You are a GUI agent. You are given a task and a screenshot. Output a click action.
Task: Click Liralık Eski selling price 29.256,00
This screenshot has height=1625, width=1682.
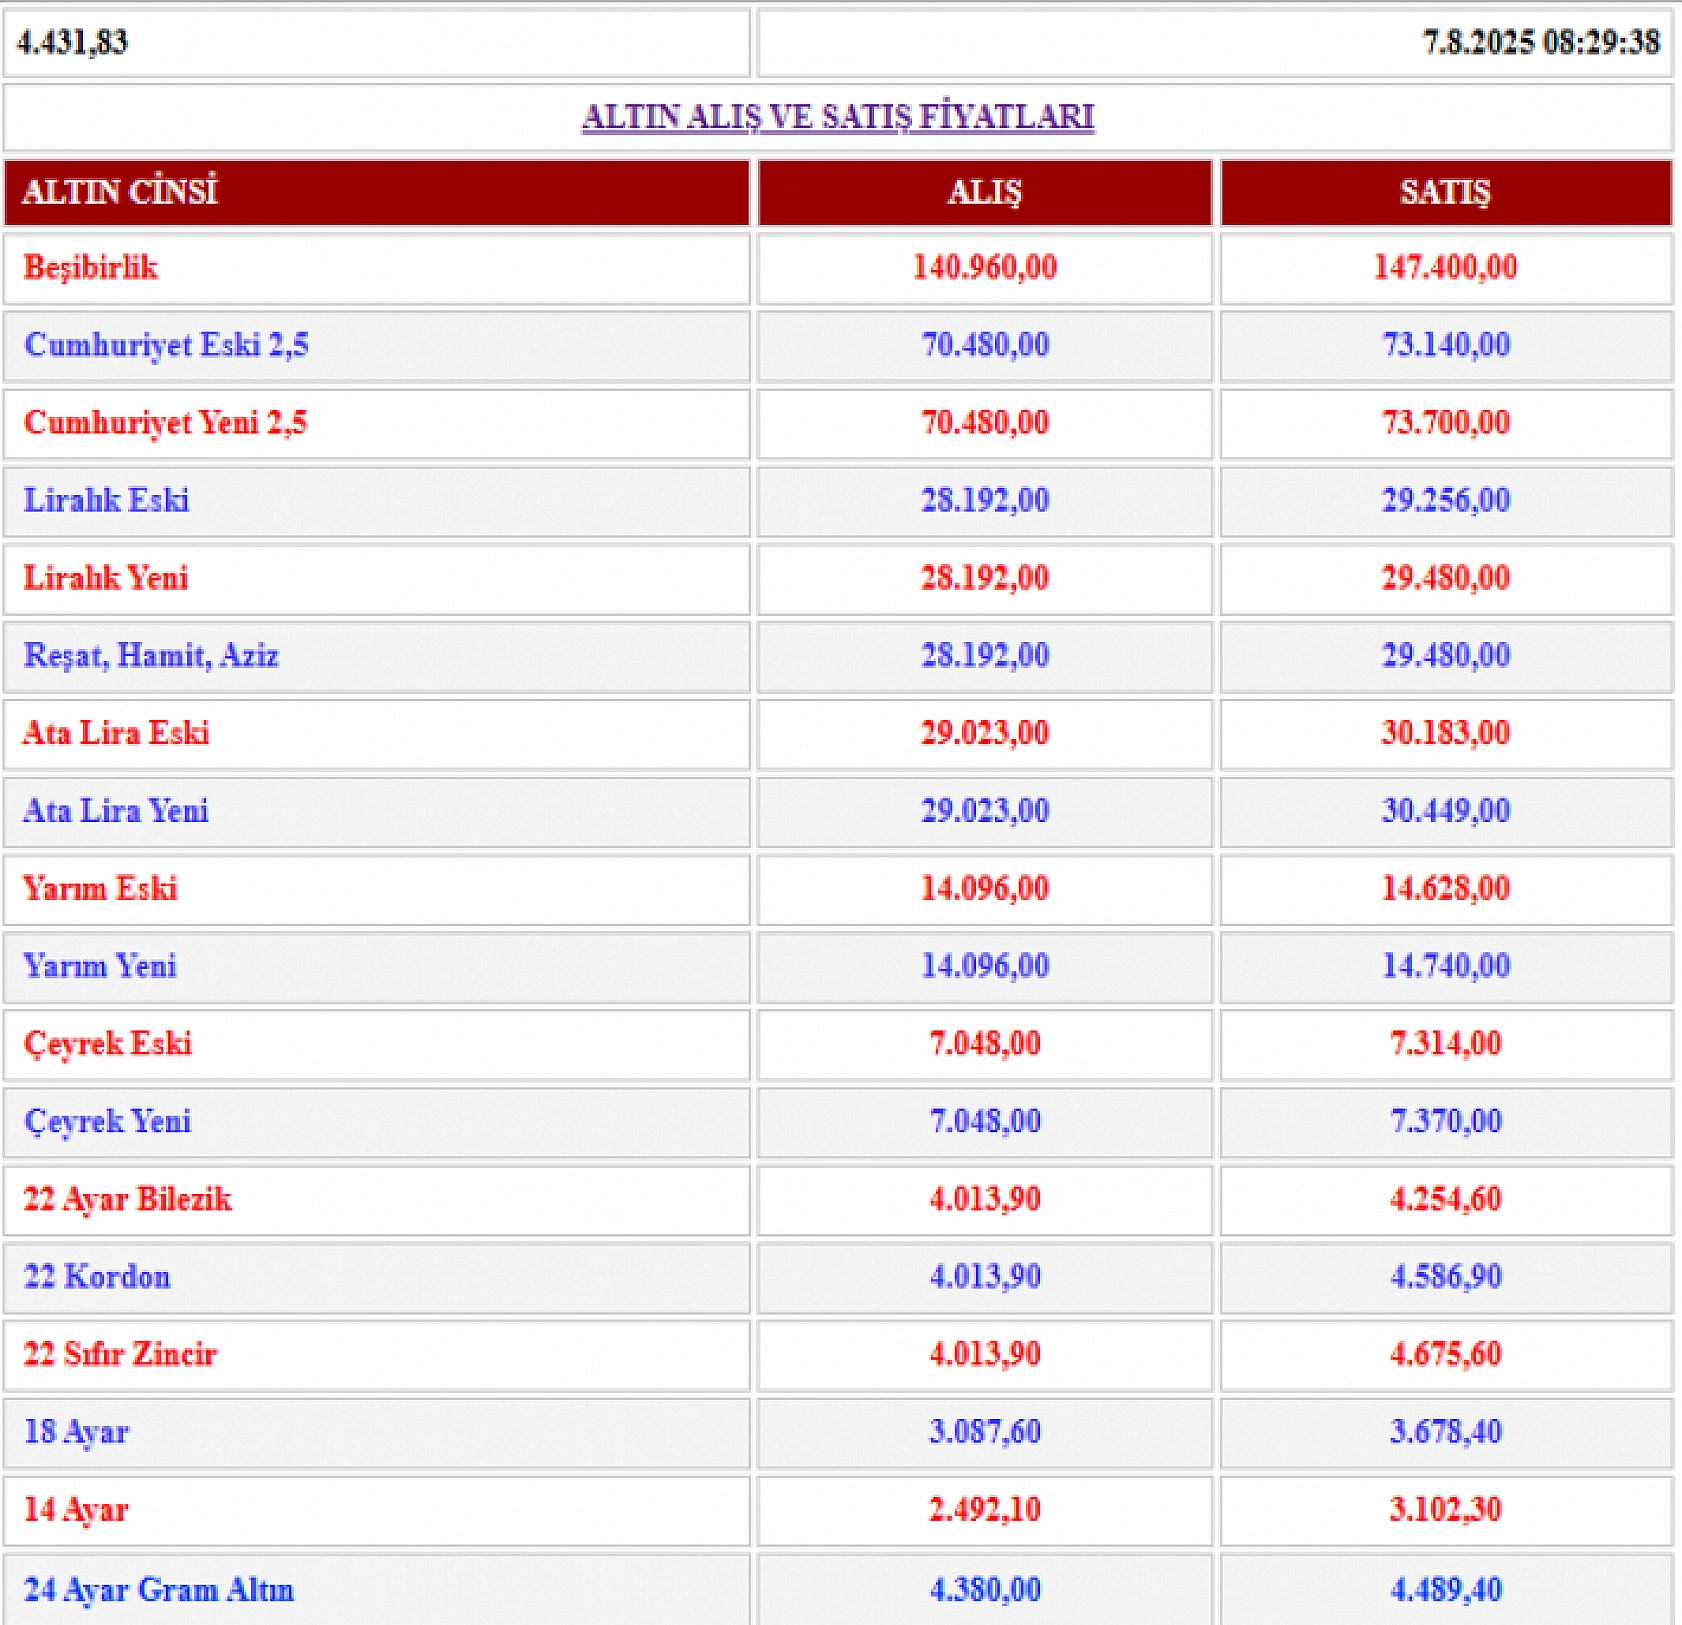pos(1445,500)
